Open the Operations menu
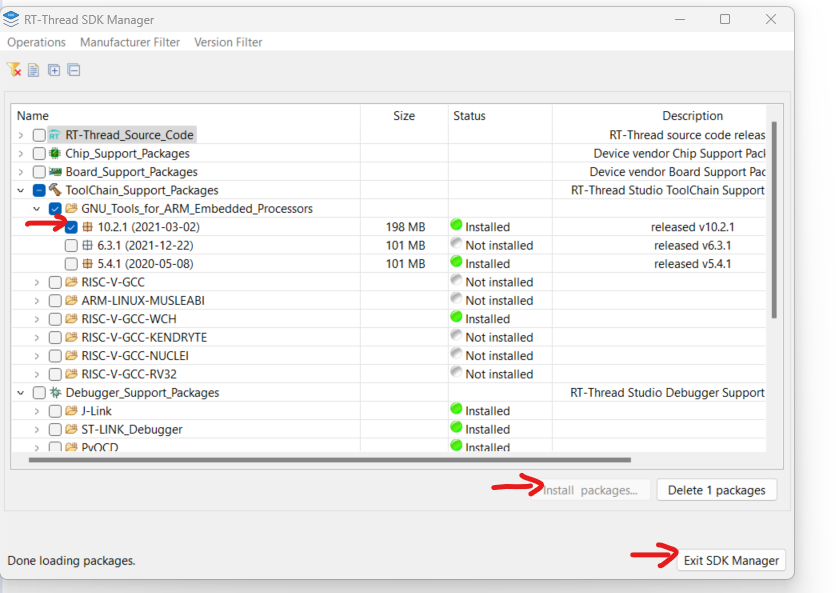This screenshot has height=593, width=836. 36,42
